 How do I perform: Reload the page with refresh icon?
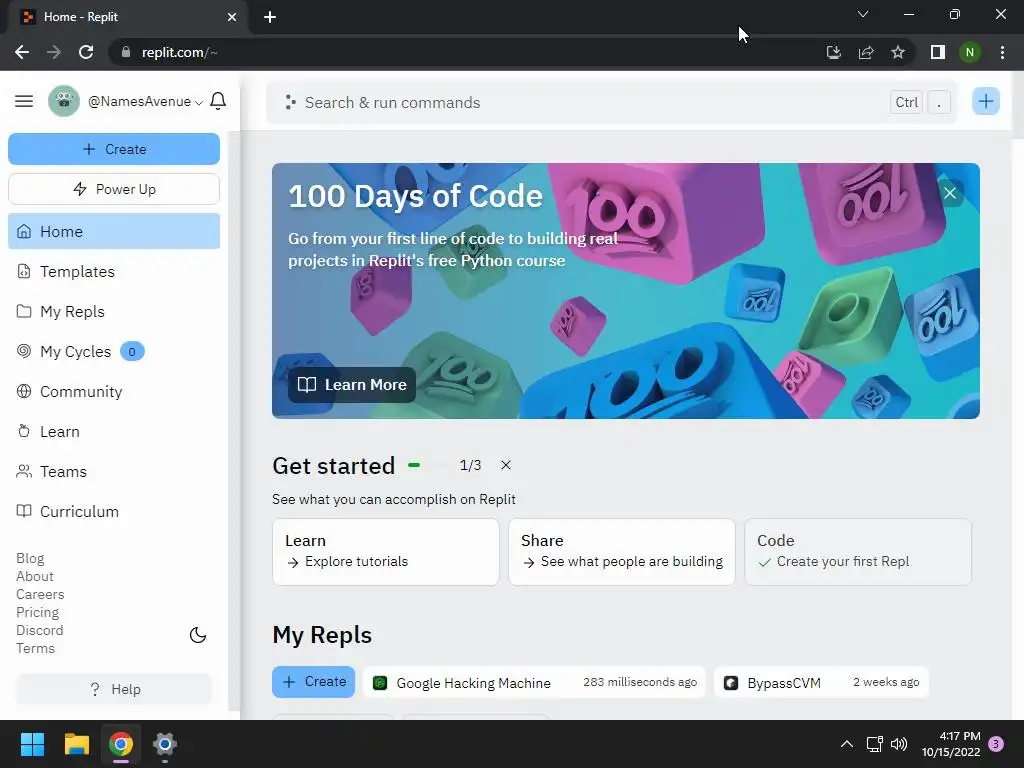pos(86,52)
